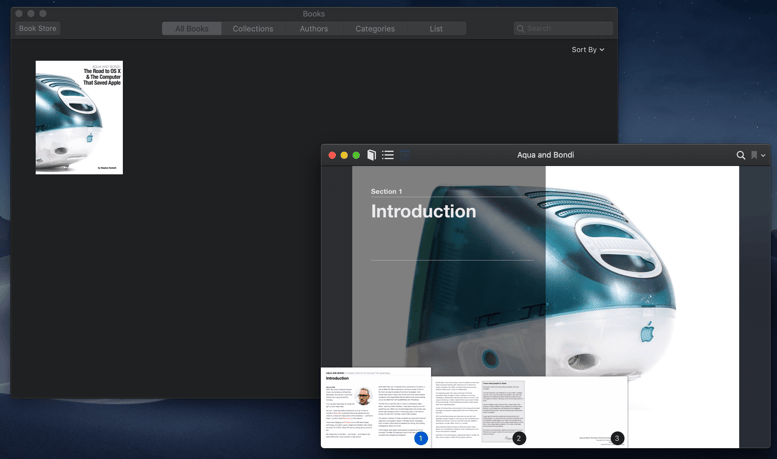Screen dimensions: 777x459
Task: Switch to the Categories tab
Action: [x=375, y=29]
